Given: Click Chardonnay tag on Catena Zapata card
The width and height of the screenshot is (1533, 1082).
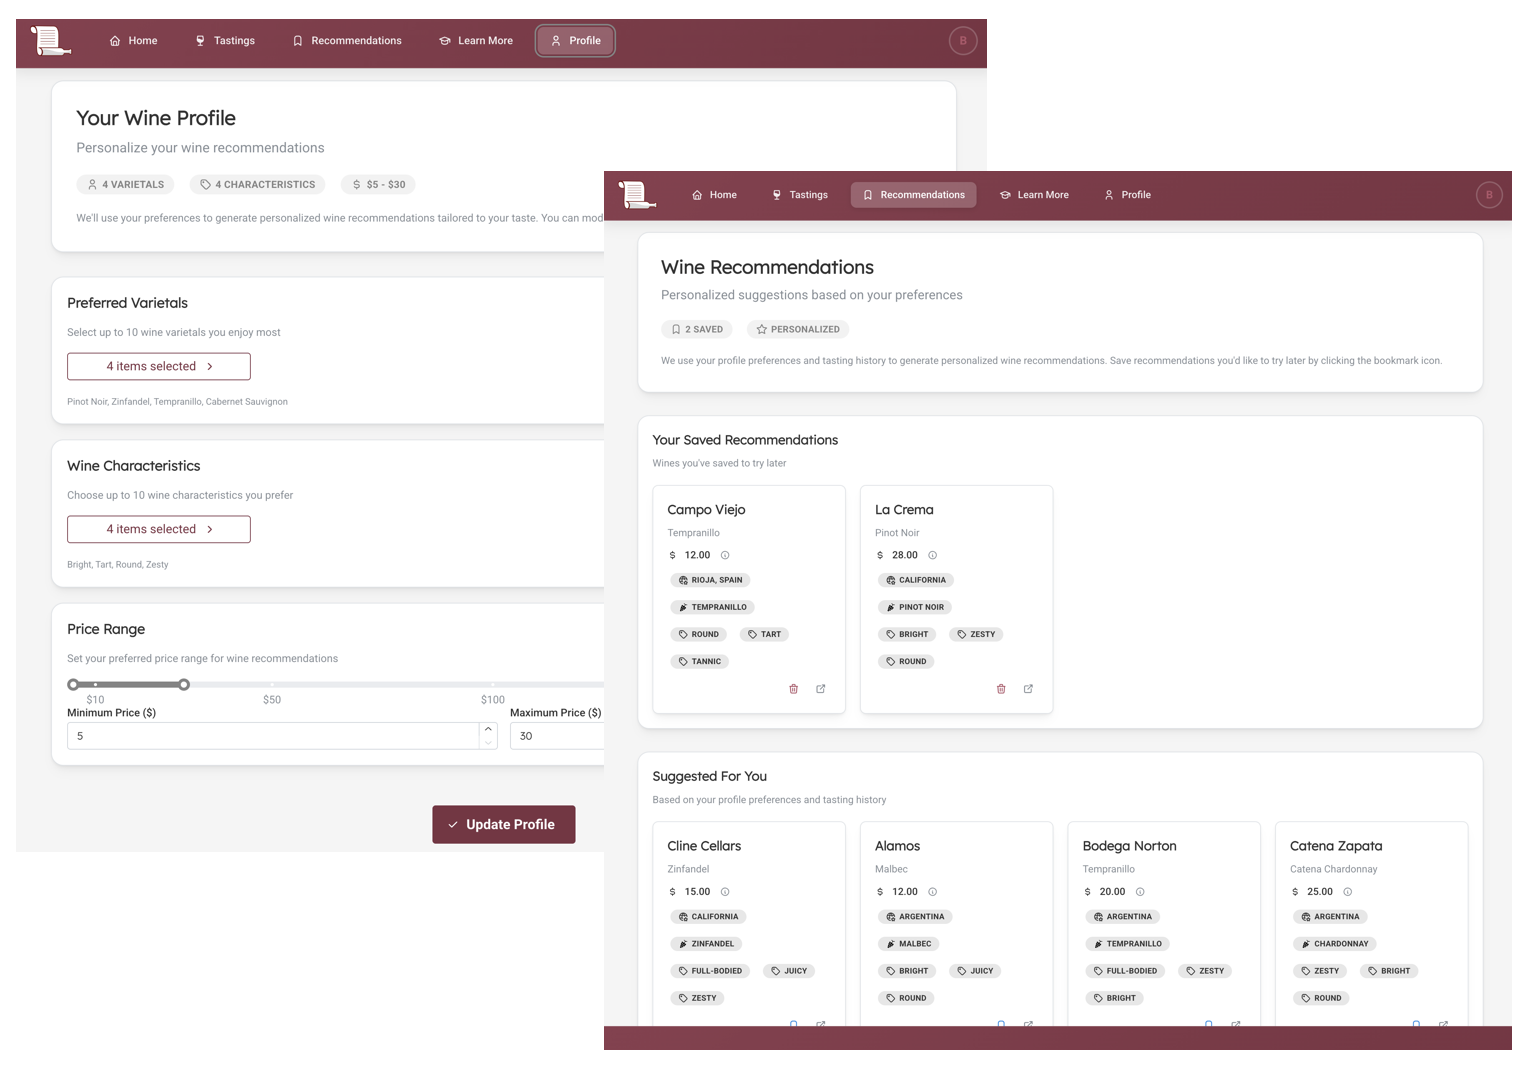Looking at the screenshot, I should [1334, 944].
